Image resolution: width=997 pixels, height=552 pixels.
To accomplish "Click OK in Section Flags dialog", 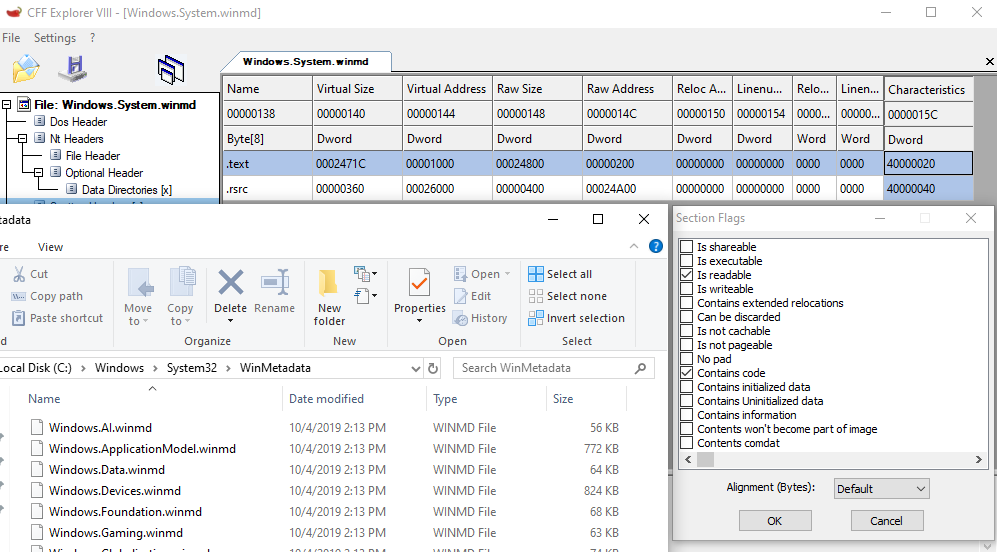I will (x=775, y=521).
